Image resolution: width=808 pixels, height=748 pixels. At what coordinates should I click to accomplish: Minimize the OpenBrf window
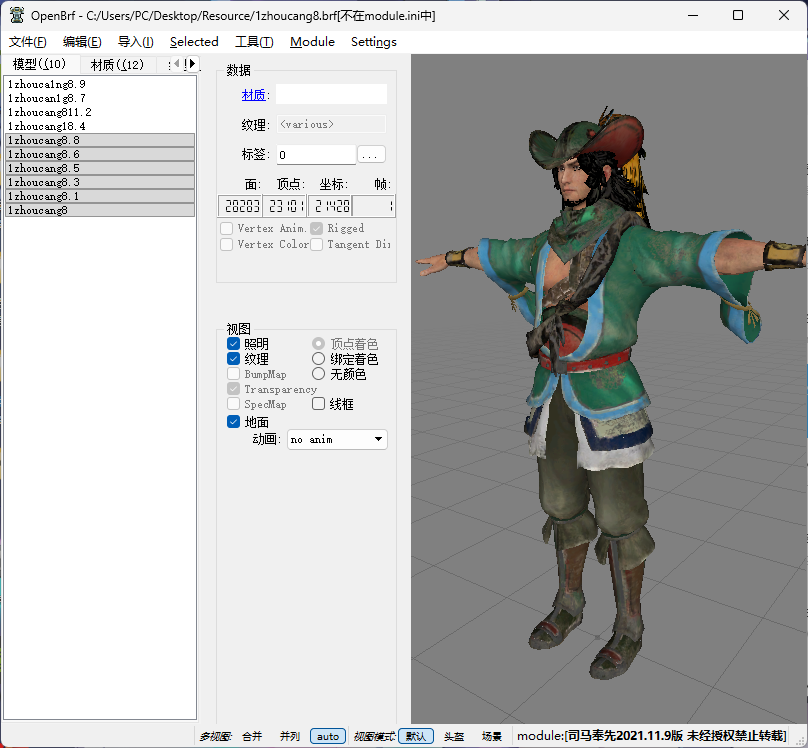click(x=693, y=15)
